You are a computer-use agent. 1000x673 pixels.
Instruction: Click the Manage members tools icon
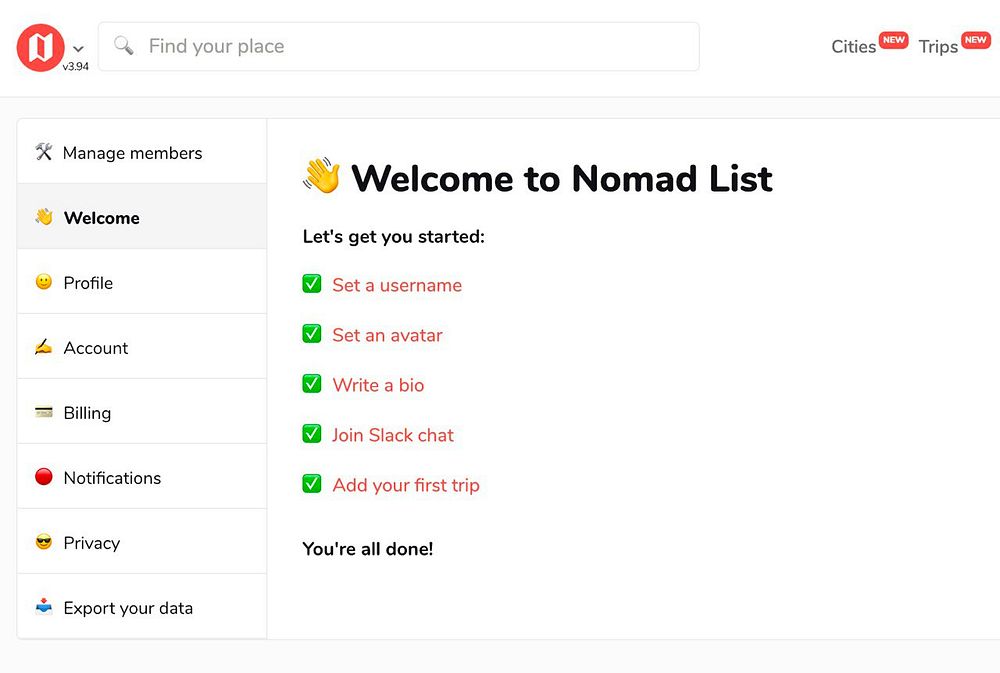coord(43,152)
